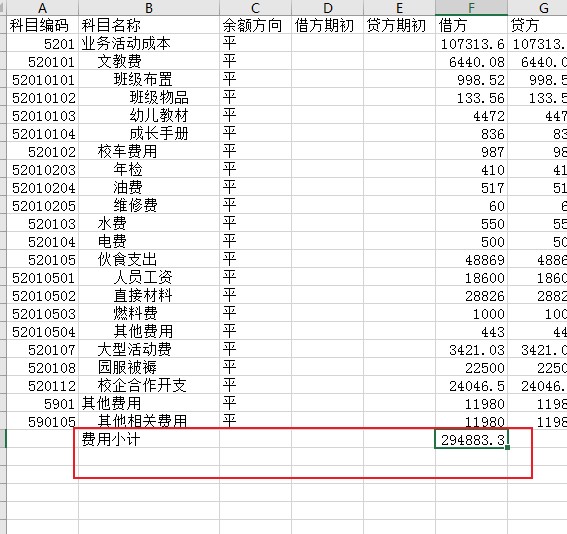The height and width of the screenshot is (534, 567).
Task: Select code cell 52010205
Action: click(x=42, y=205)
